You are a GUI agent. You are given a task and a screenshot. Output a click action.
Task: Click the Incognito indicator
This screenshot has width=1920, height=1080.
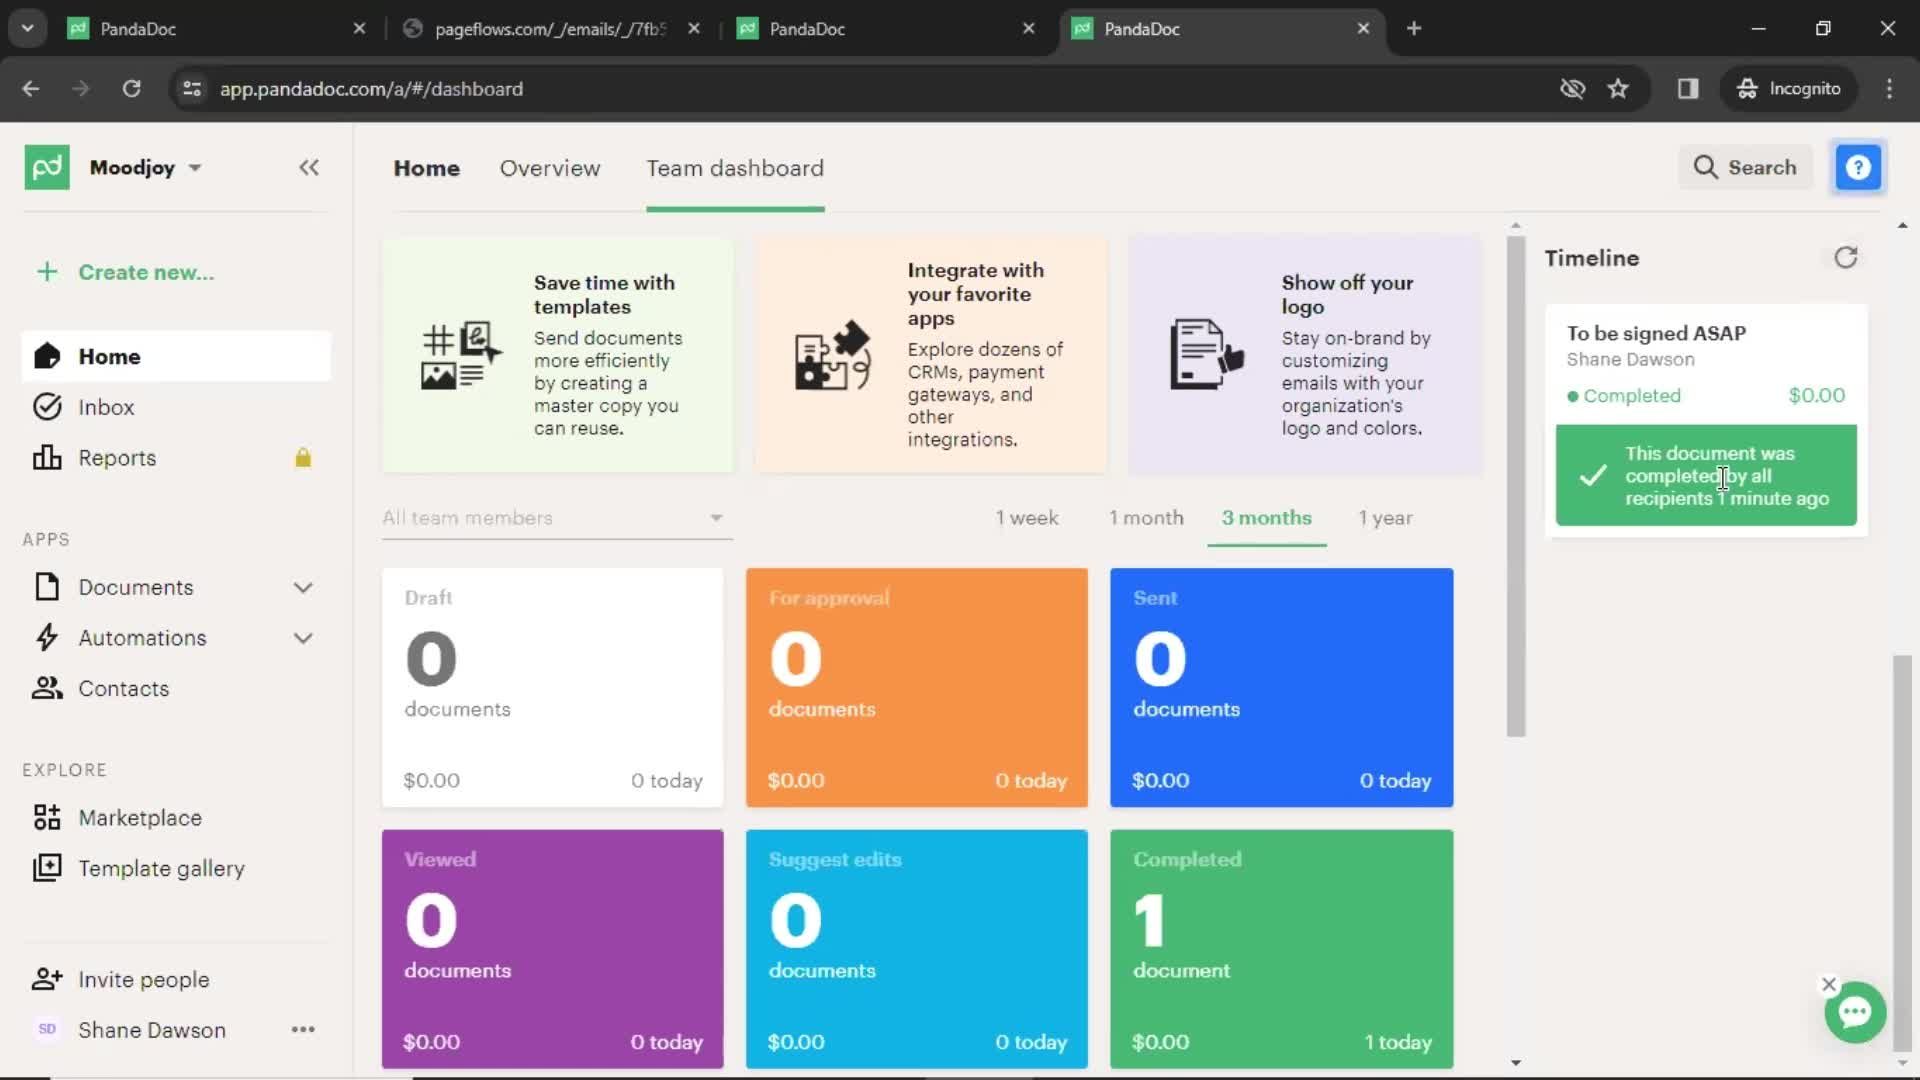[1789, 88]
